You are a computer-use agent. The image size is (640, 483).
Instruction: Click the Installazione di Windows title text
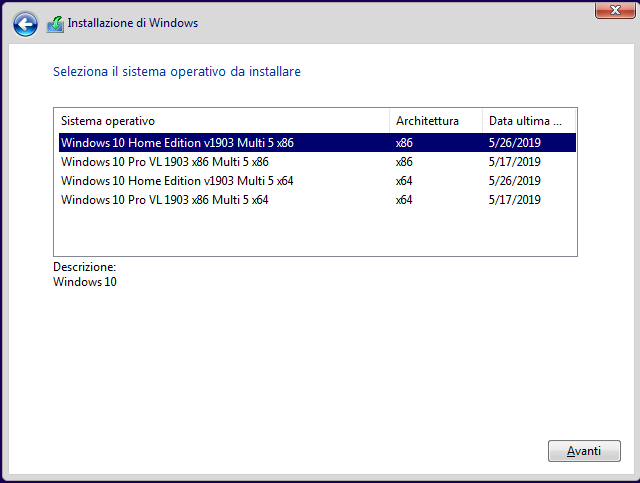coord(133,23)
